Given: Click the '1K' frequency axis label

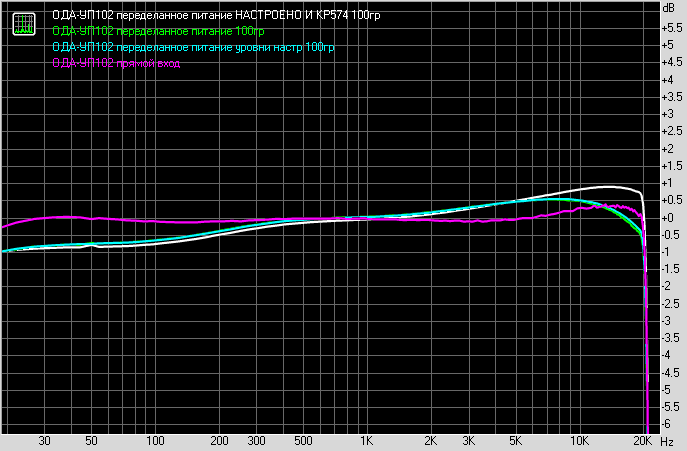Looking at the screenshot, I should point(366,441).
